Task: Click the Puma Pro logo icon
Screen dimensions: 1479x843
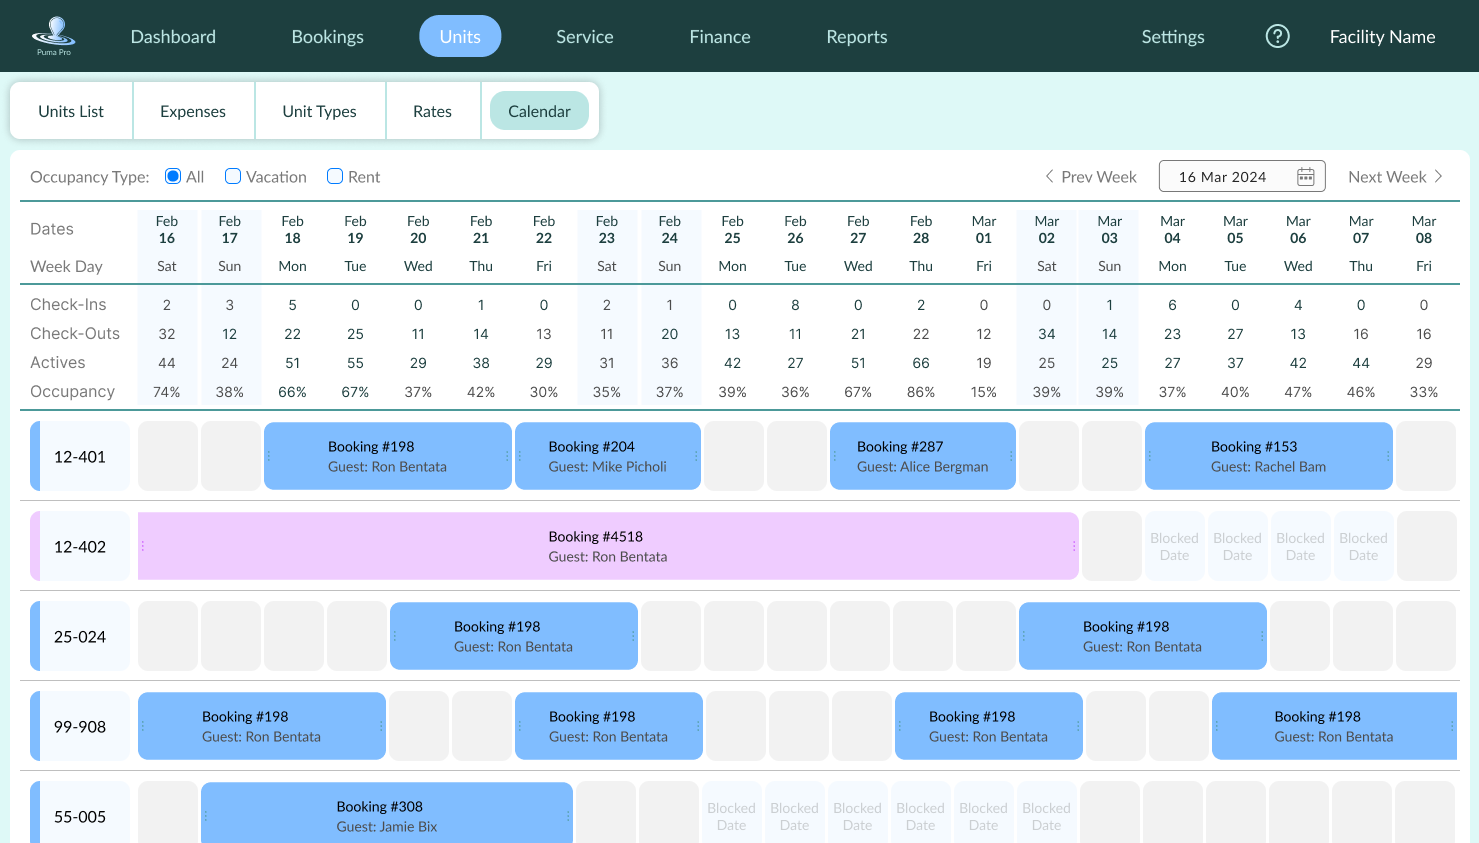Action: tap(54, 36)
